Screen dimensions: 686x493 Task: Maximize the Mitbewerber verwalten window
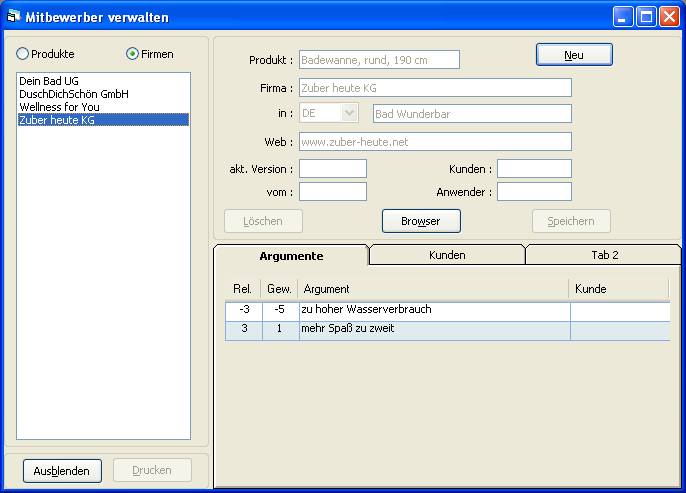point(645,17)
